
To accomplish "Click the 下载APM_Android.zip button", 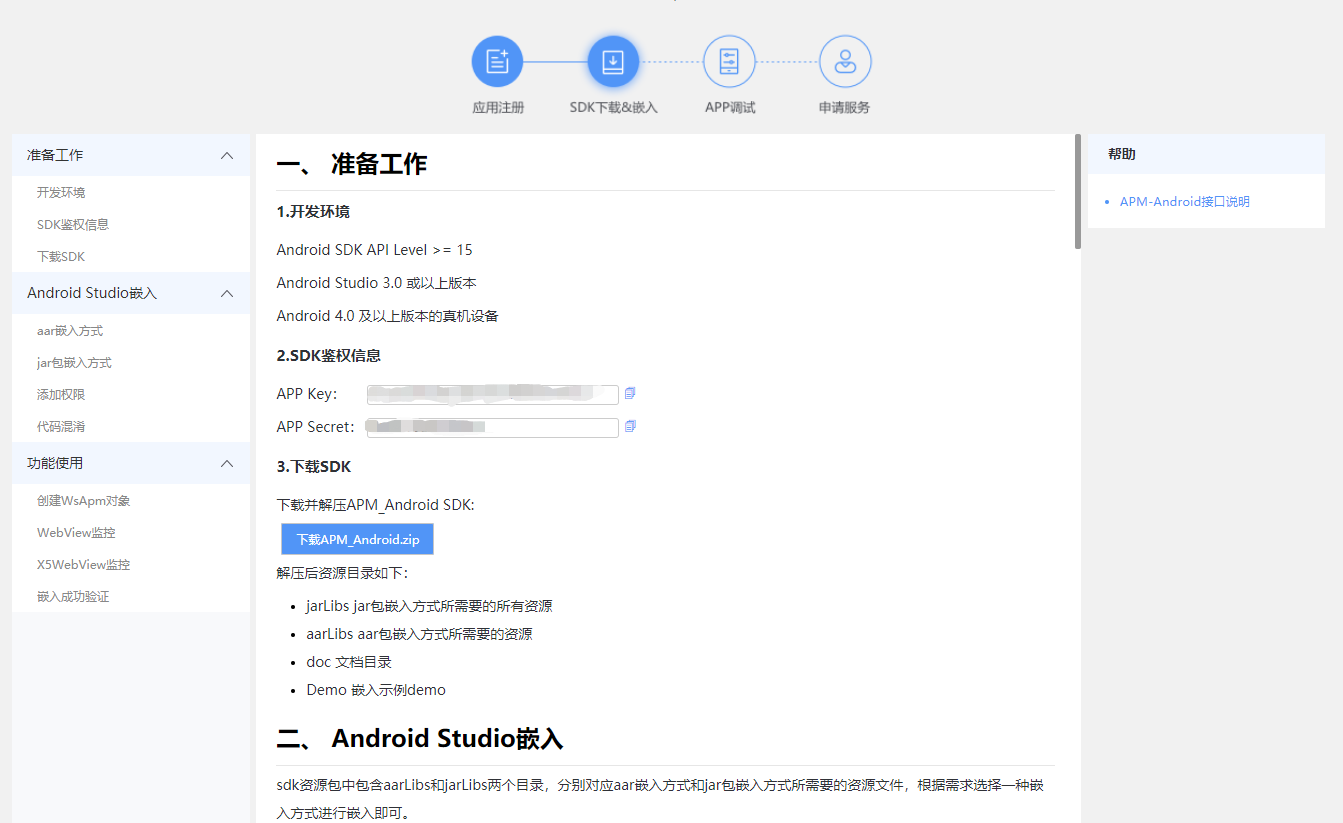I will pyautogui.click(x=357, y=539).
